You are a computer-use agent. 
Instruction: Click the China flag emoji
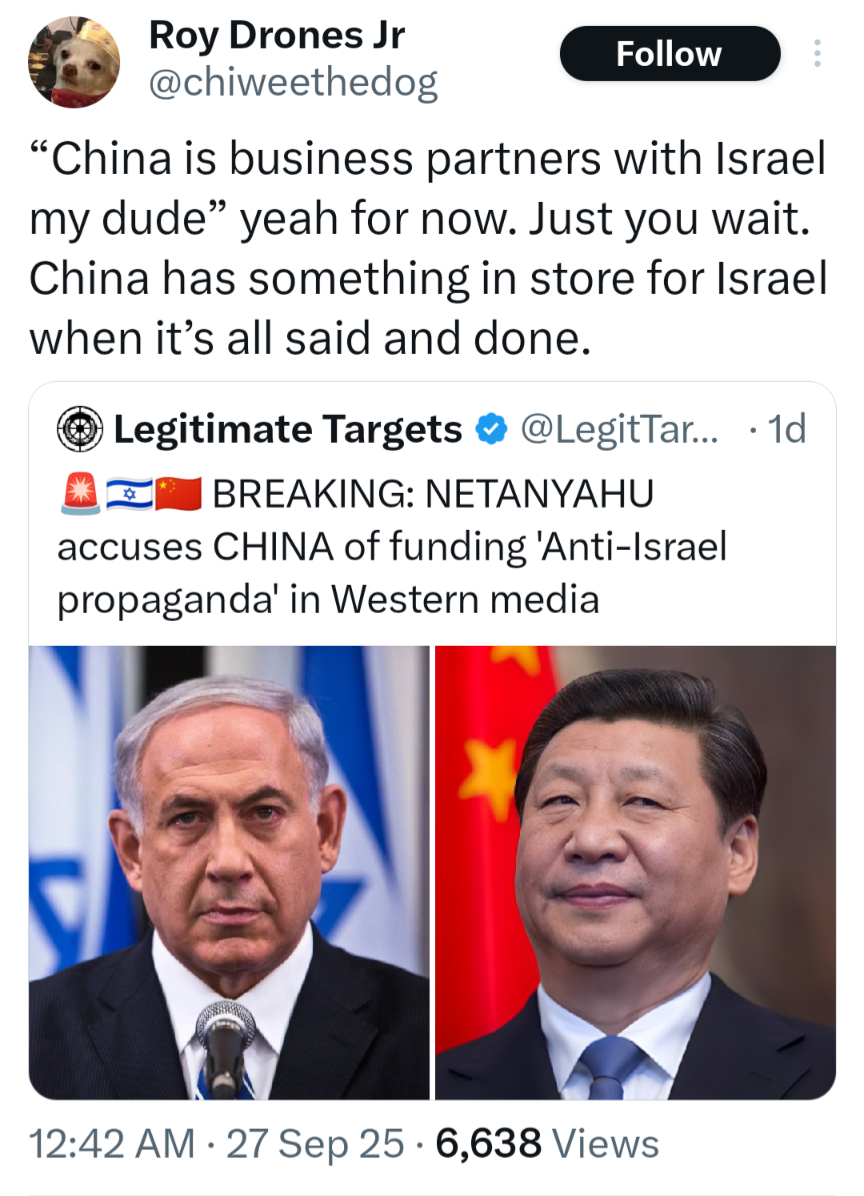[178, 494]
